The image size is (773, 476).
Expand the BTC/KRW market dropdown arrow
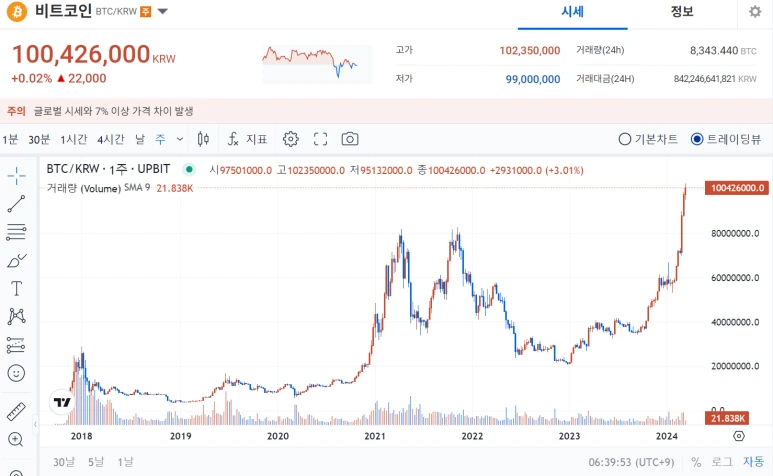[162, 11]
